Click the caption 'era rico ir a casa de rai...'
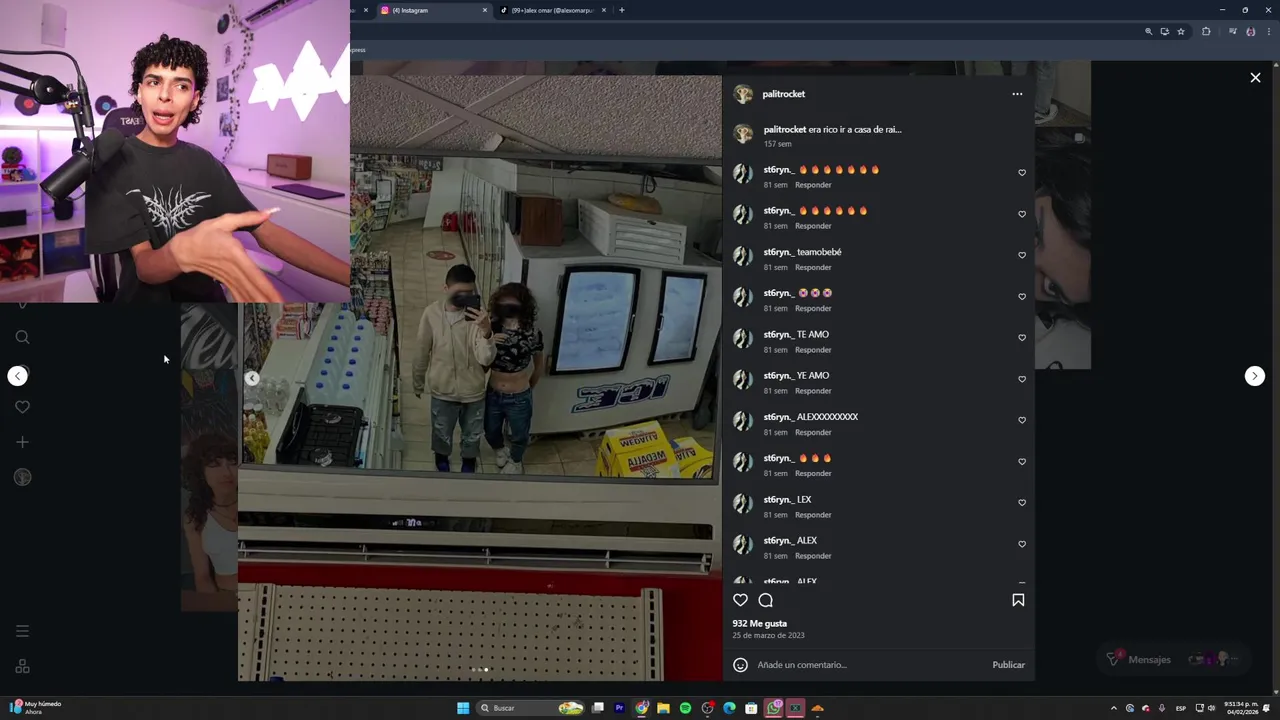1280x720 pixels. (855, 130)
